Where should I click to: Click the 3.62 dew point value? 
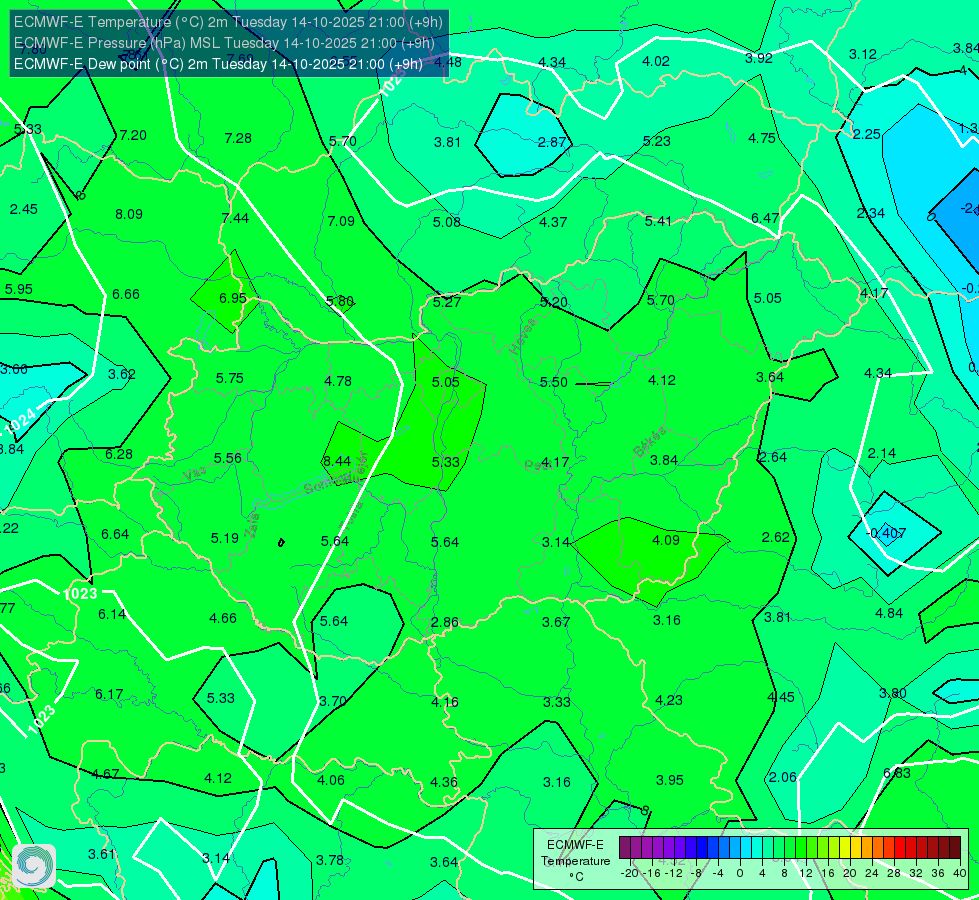[122, 374]
